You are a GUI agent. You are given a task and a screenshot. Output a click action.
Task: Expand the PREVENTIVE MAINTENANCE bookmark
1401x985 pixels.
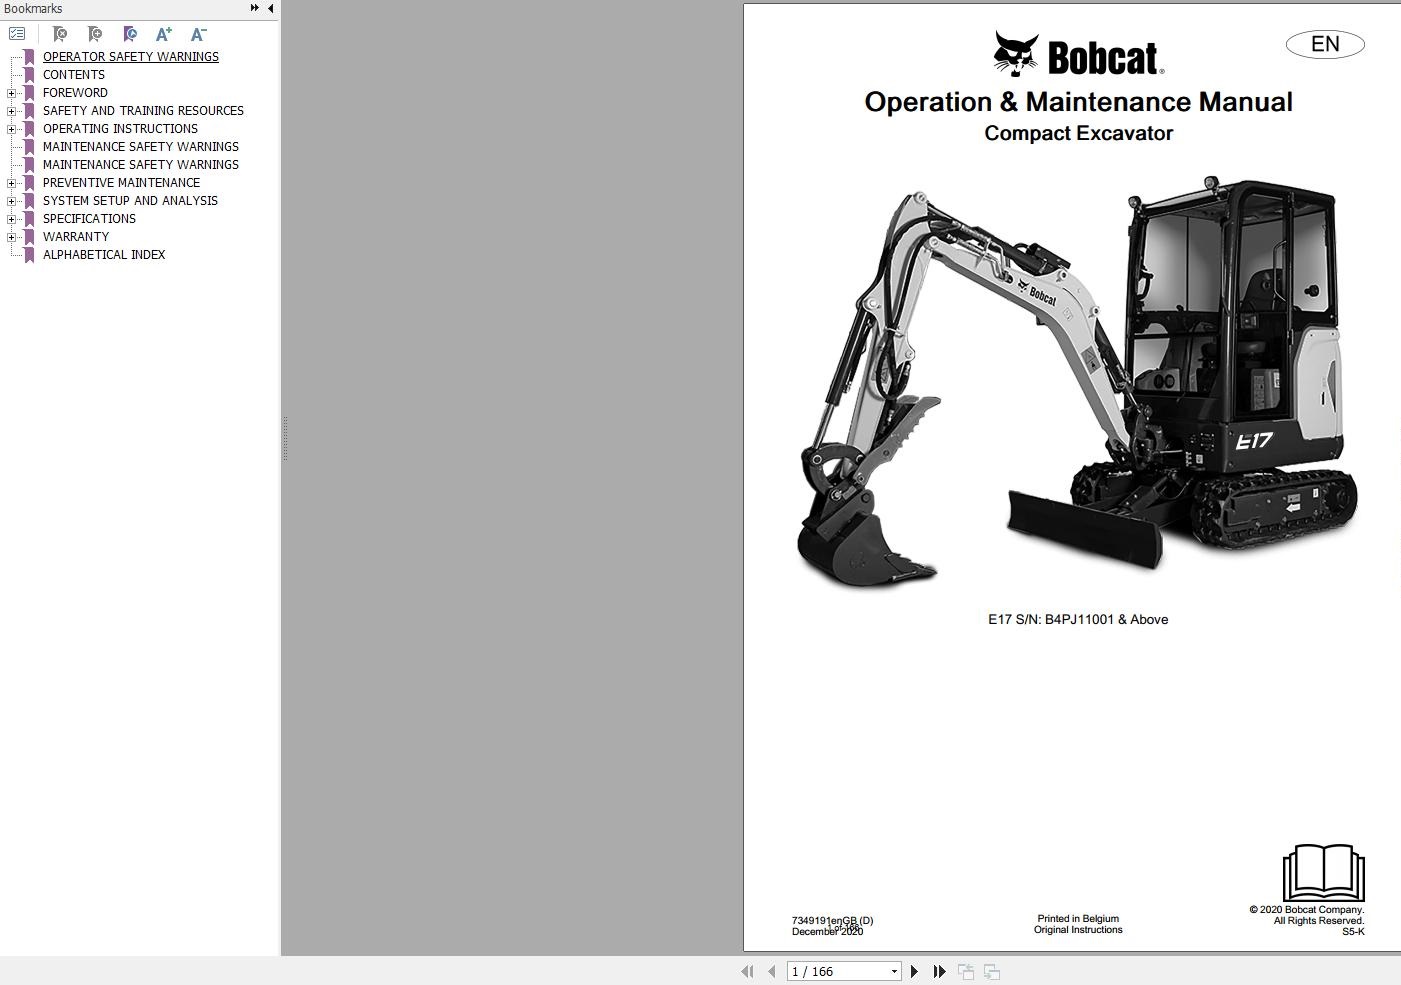11,183
